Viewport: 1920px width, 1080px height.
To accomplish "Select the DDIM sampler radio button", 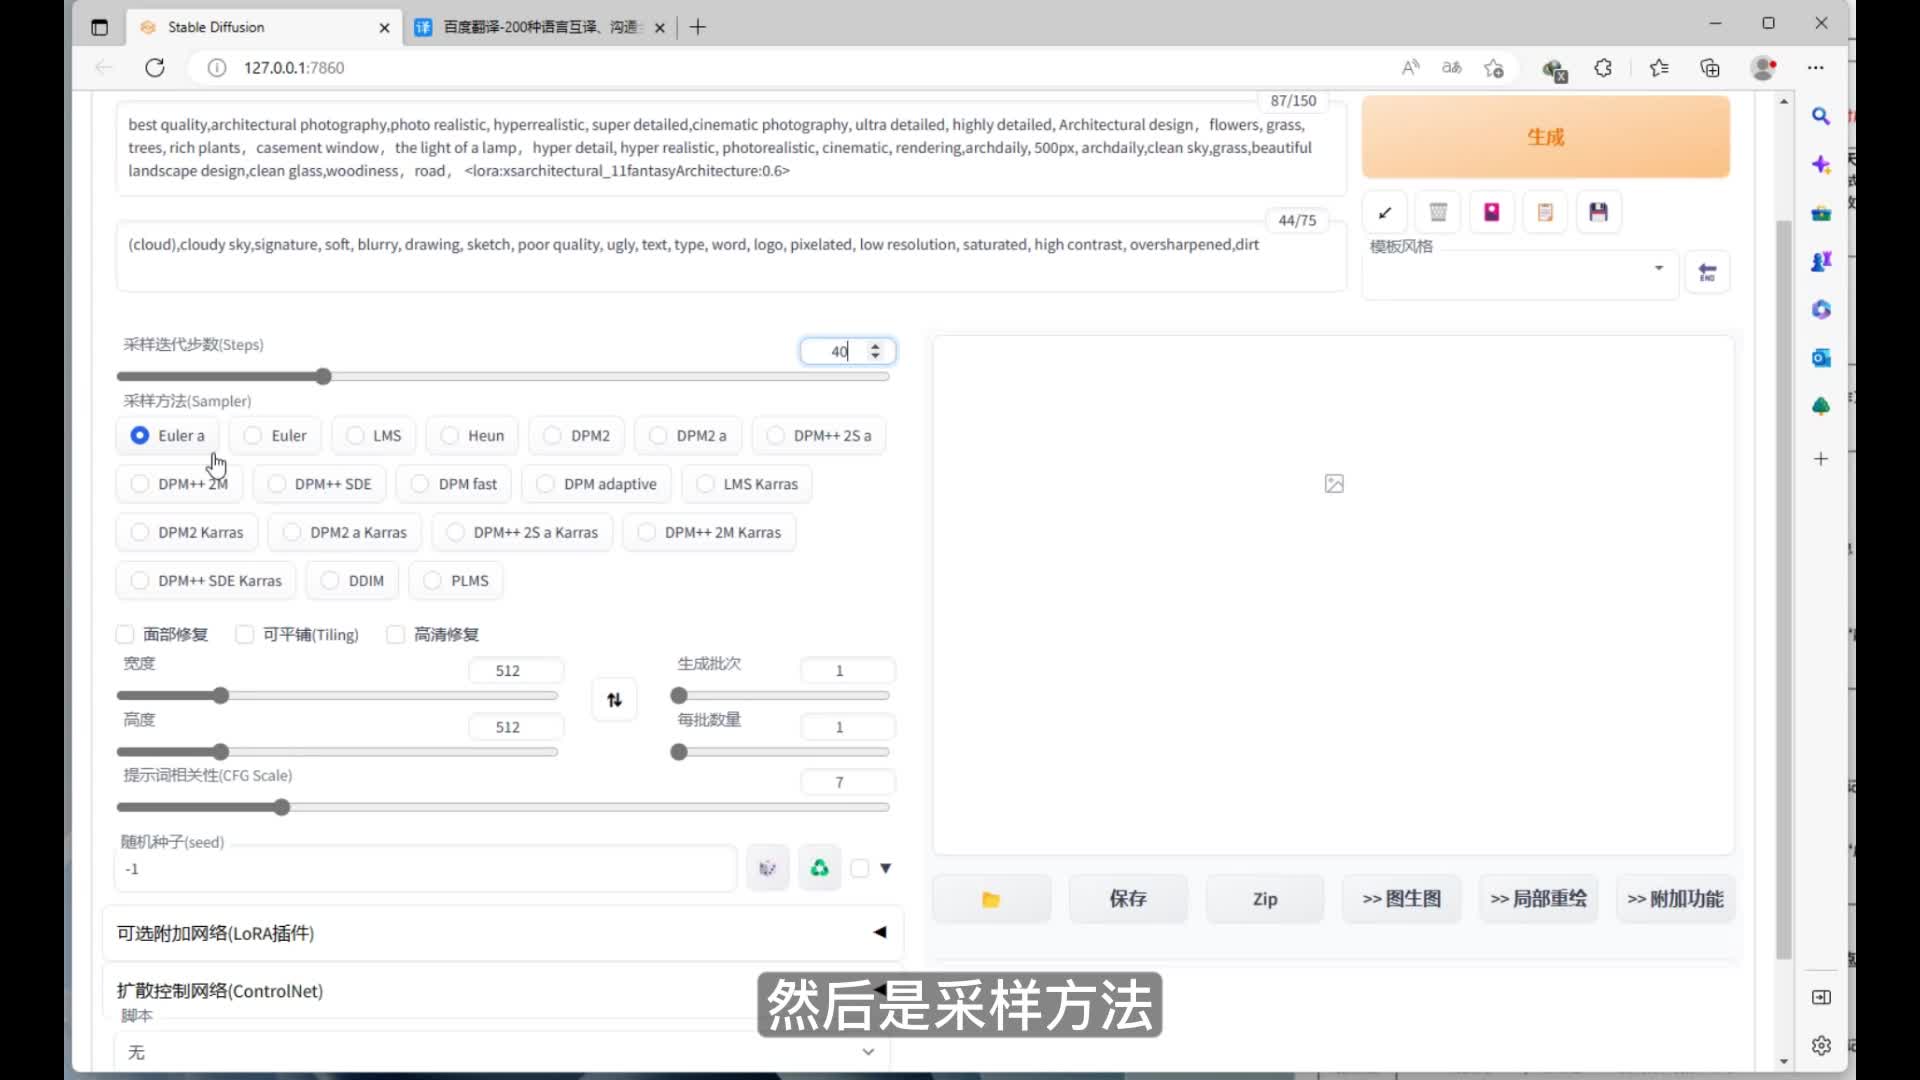I will 330,581.
